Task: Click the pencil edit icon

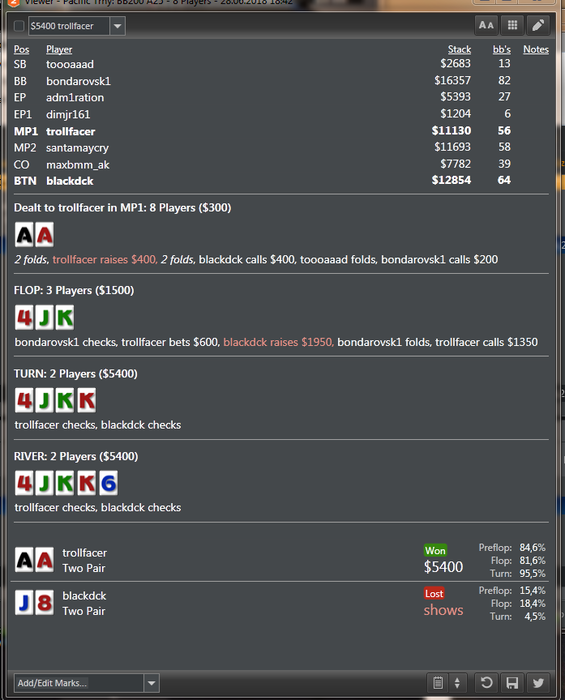Action: click(538, 25)
